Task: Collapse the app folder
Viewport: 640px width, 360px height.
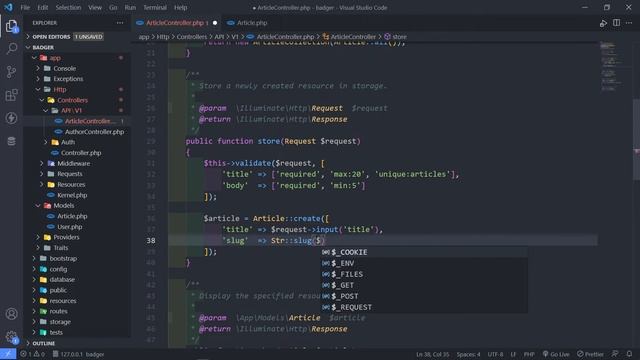Action: 77,58
